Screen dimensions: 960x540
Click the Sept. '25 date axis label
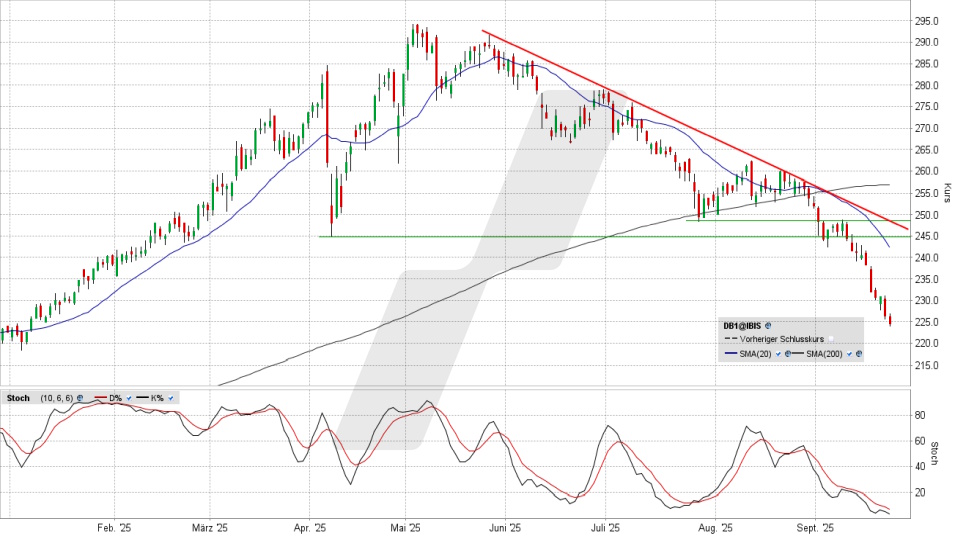[x=816, y=528]
